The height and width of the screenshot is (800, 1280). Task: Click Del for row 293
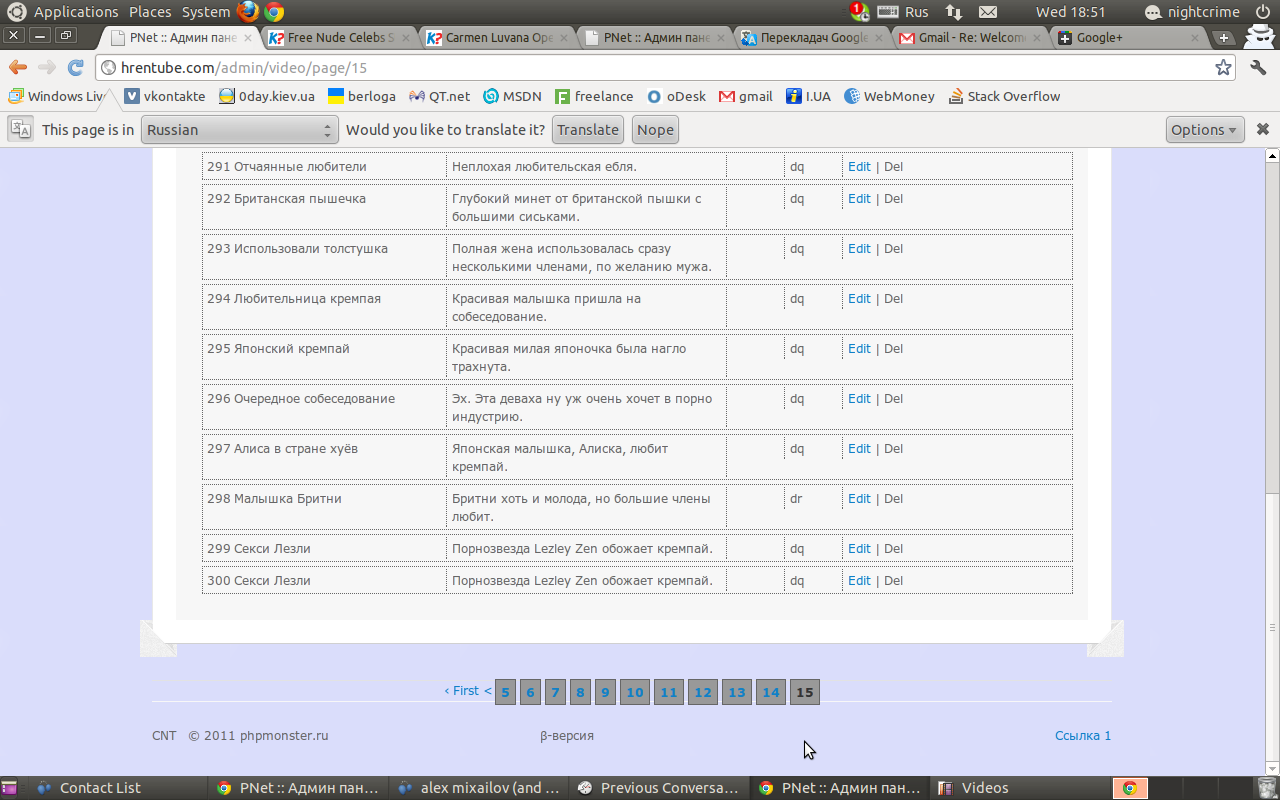point(893,249)
